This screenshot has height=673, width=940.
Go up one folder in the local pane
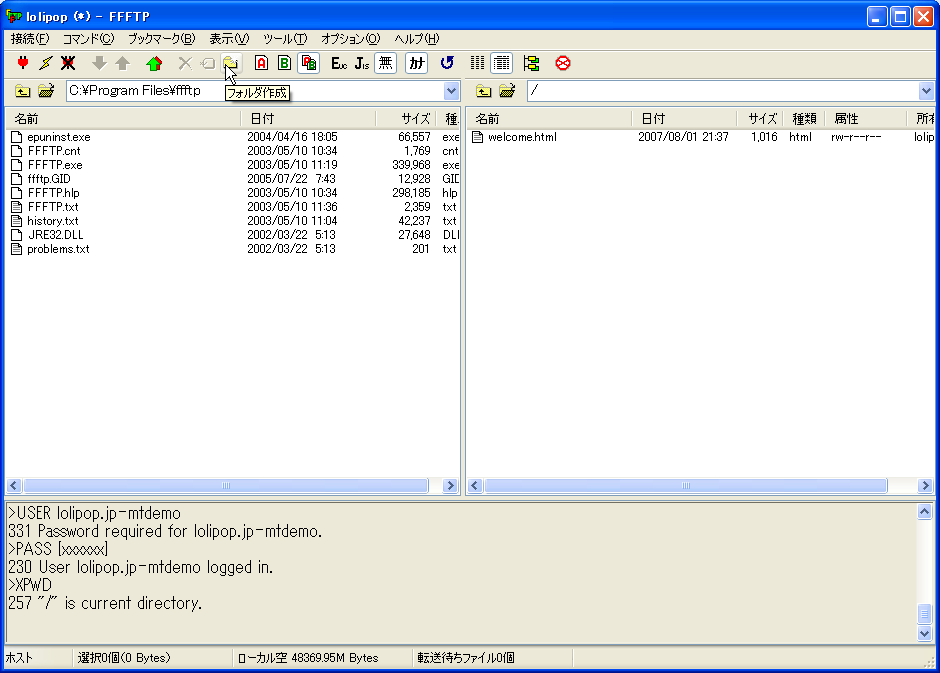pyautogui.click(x=23, y=91)
